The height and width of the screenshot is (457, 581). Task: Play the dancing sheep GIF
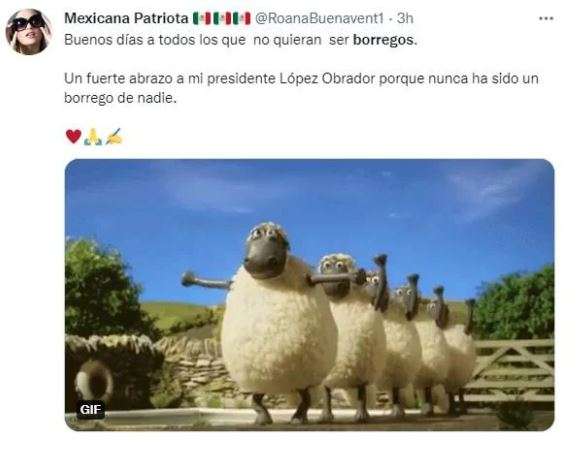(x=309, y=295)
